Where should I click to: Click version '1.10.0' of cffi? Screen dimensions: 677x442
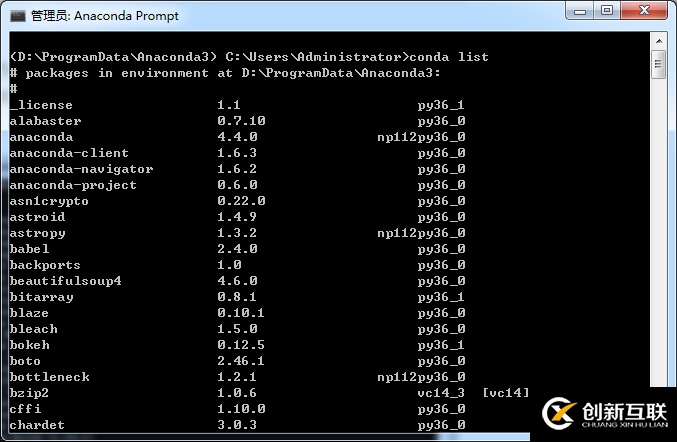click(x=241, y=409)
